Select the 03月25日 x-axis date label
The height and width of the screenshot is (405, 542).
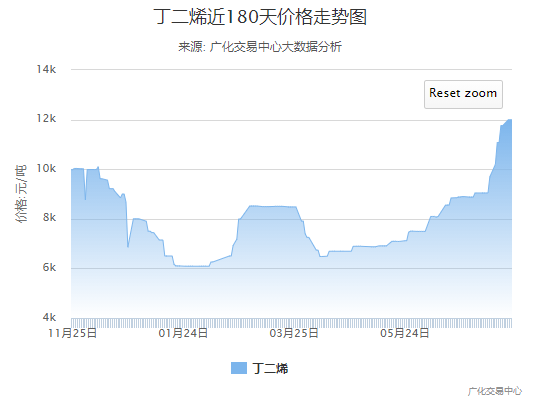pos(294,333)
